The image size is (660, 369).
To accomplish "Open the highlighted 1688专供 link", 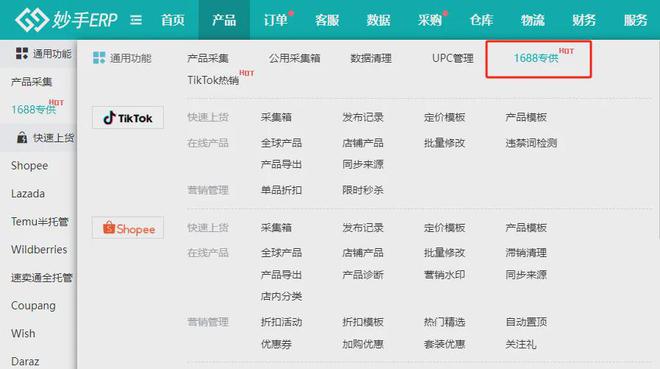I will point(536,58).
